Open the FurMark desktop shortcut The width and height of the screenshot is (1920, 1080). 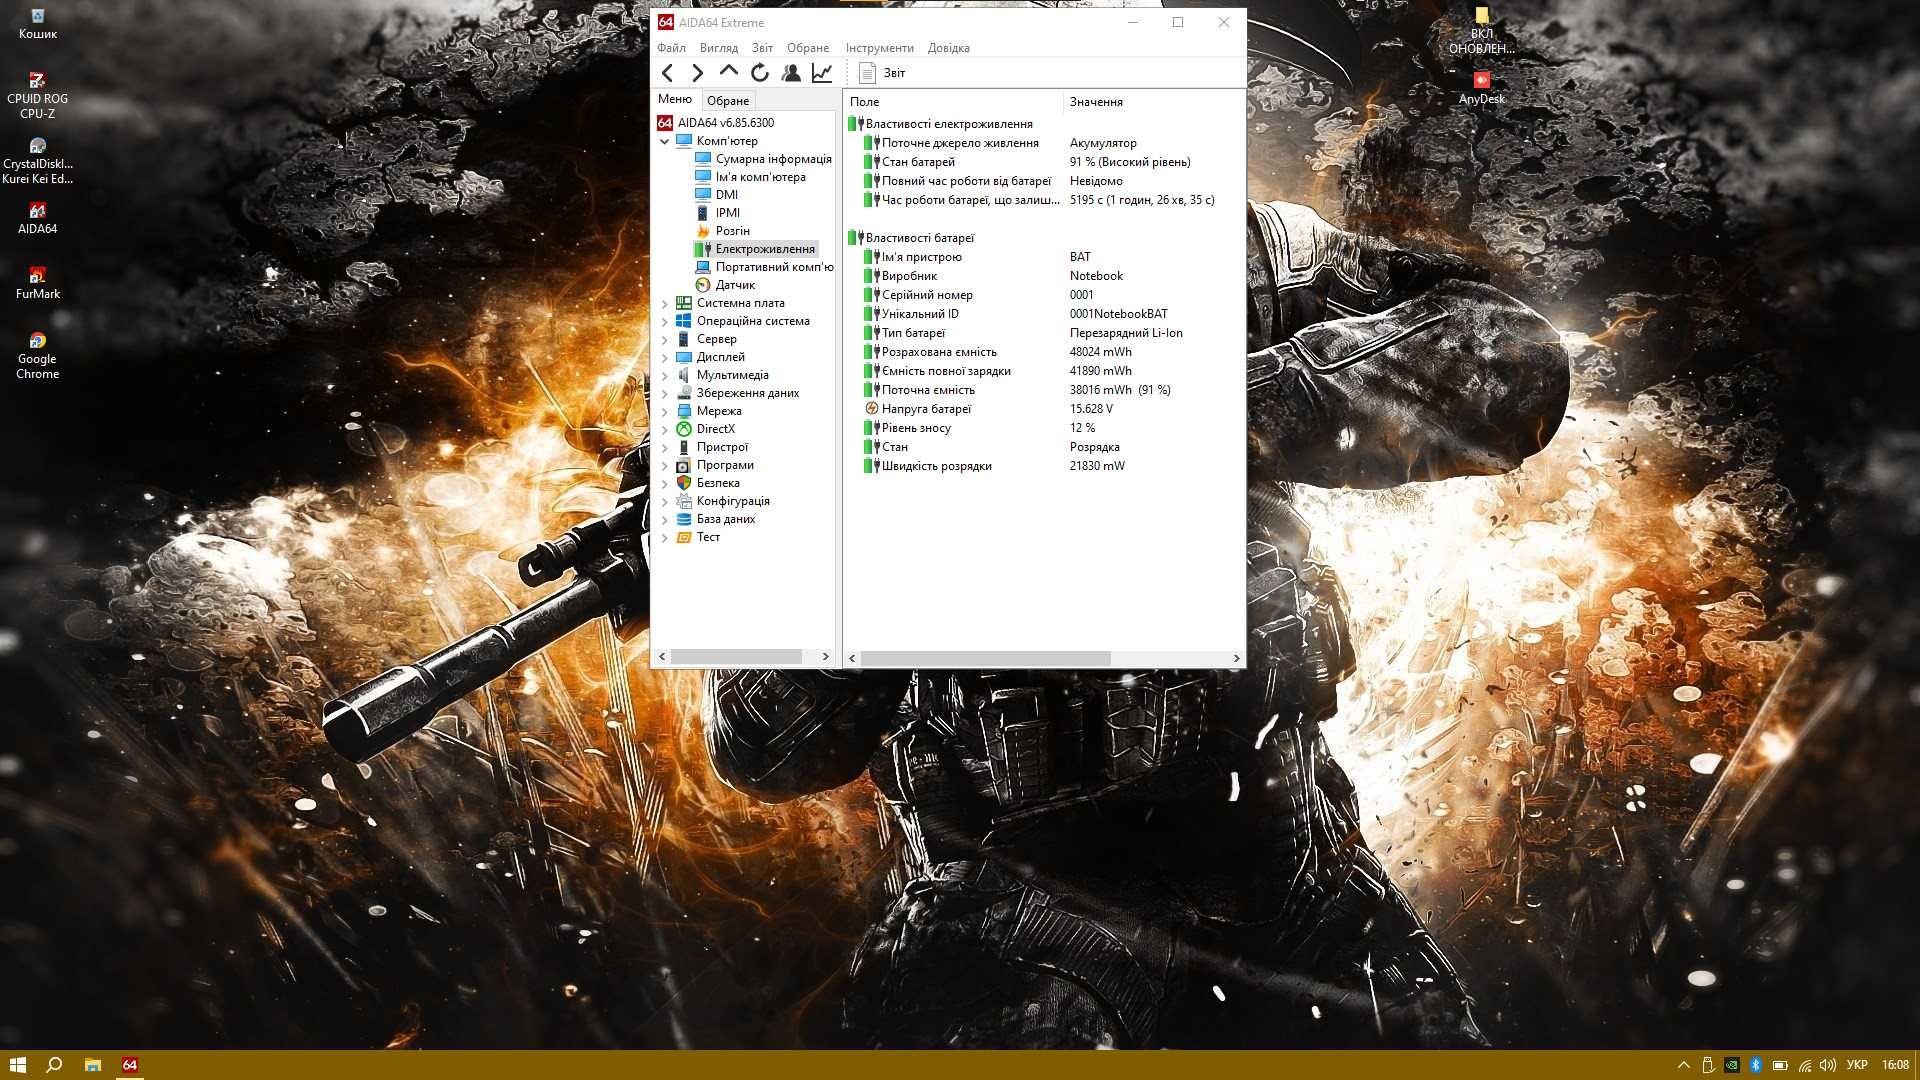coord(37,283)
